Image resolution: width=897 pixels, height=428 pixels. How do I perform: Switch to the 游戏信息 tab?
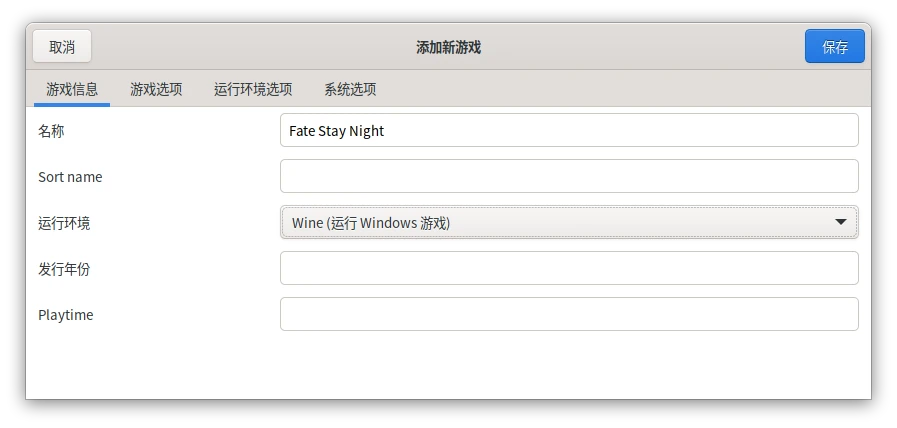click(x=72, y=89)
